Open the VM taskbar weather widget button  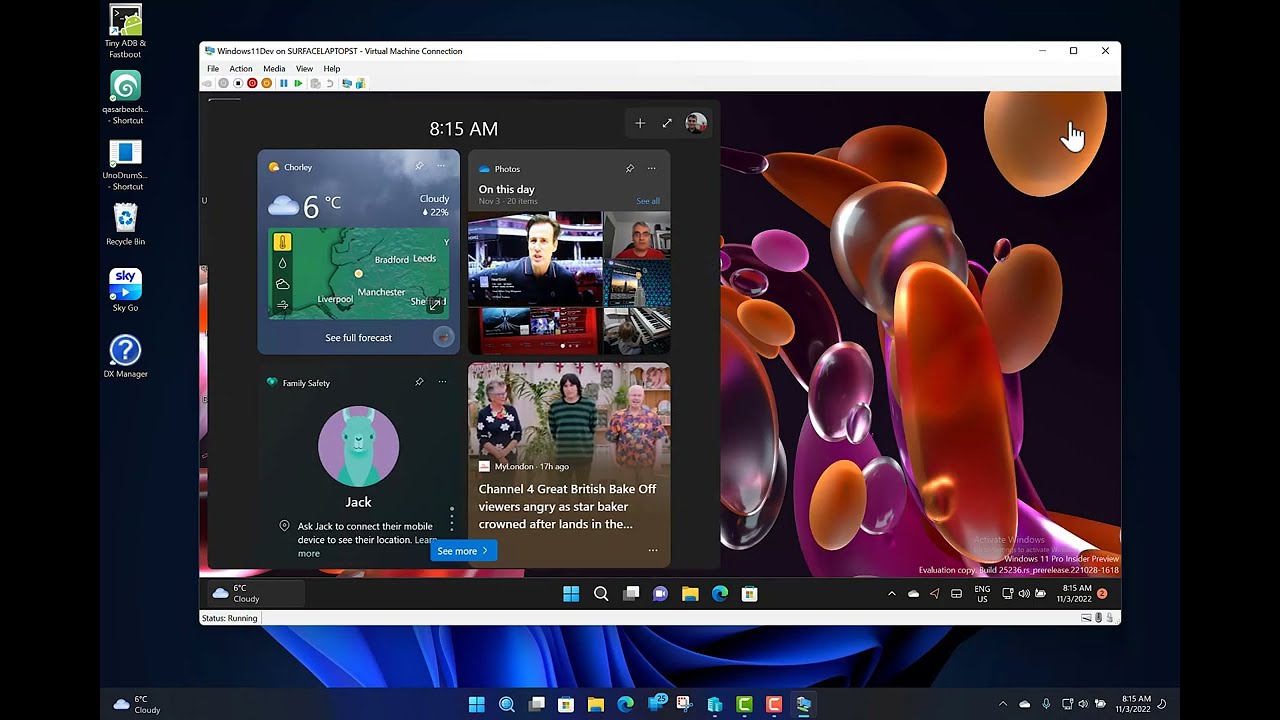255,593
